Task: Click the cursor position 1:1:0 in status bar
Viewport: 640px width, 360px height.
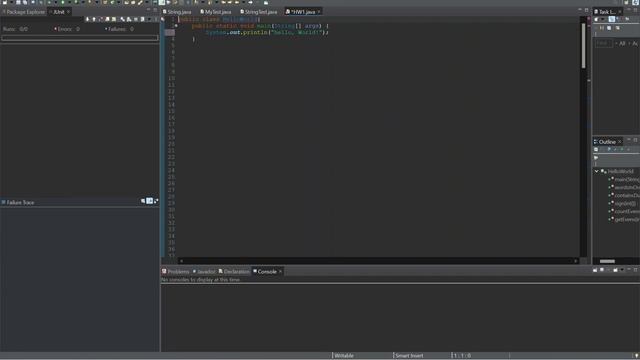Action: coord(462,356)
